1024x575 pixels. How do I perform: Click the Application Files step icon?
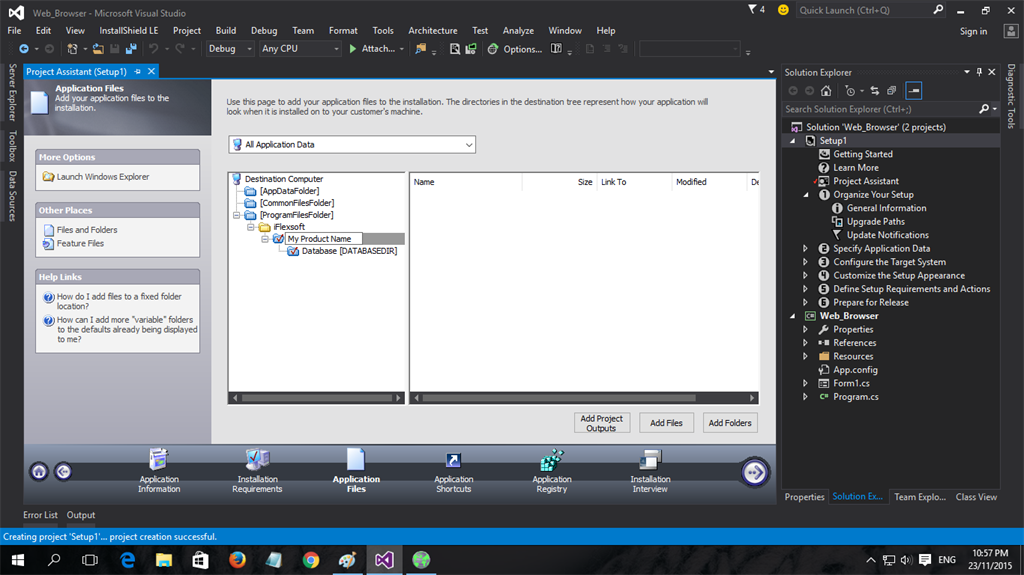point(356,459)
